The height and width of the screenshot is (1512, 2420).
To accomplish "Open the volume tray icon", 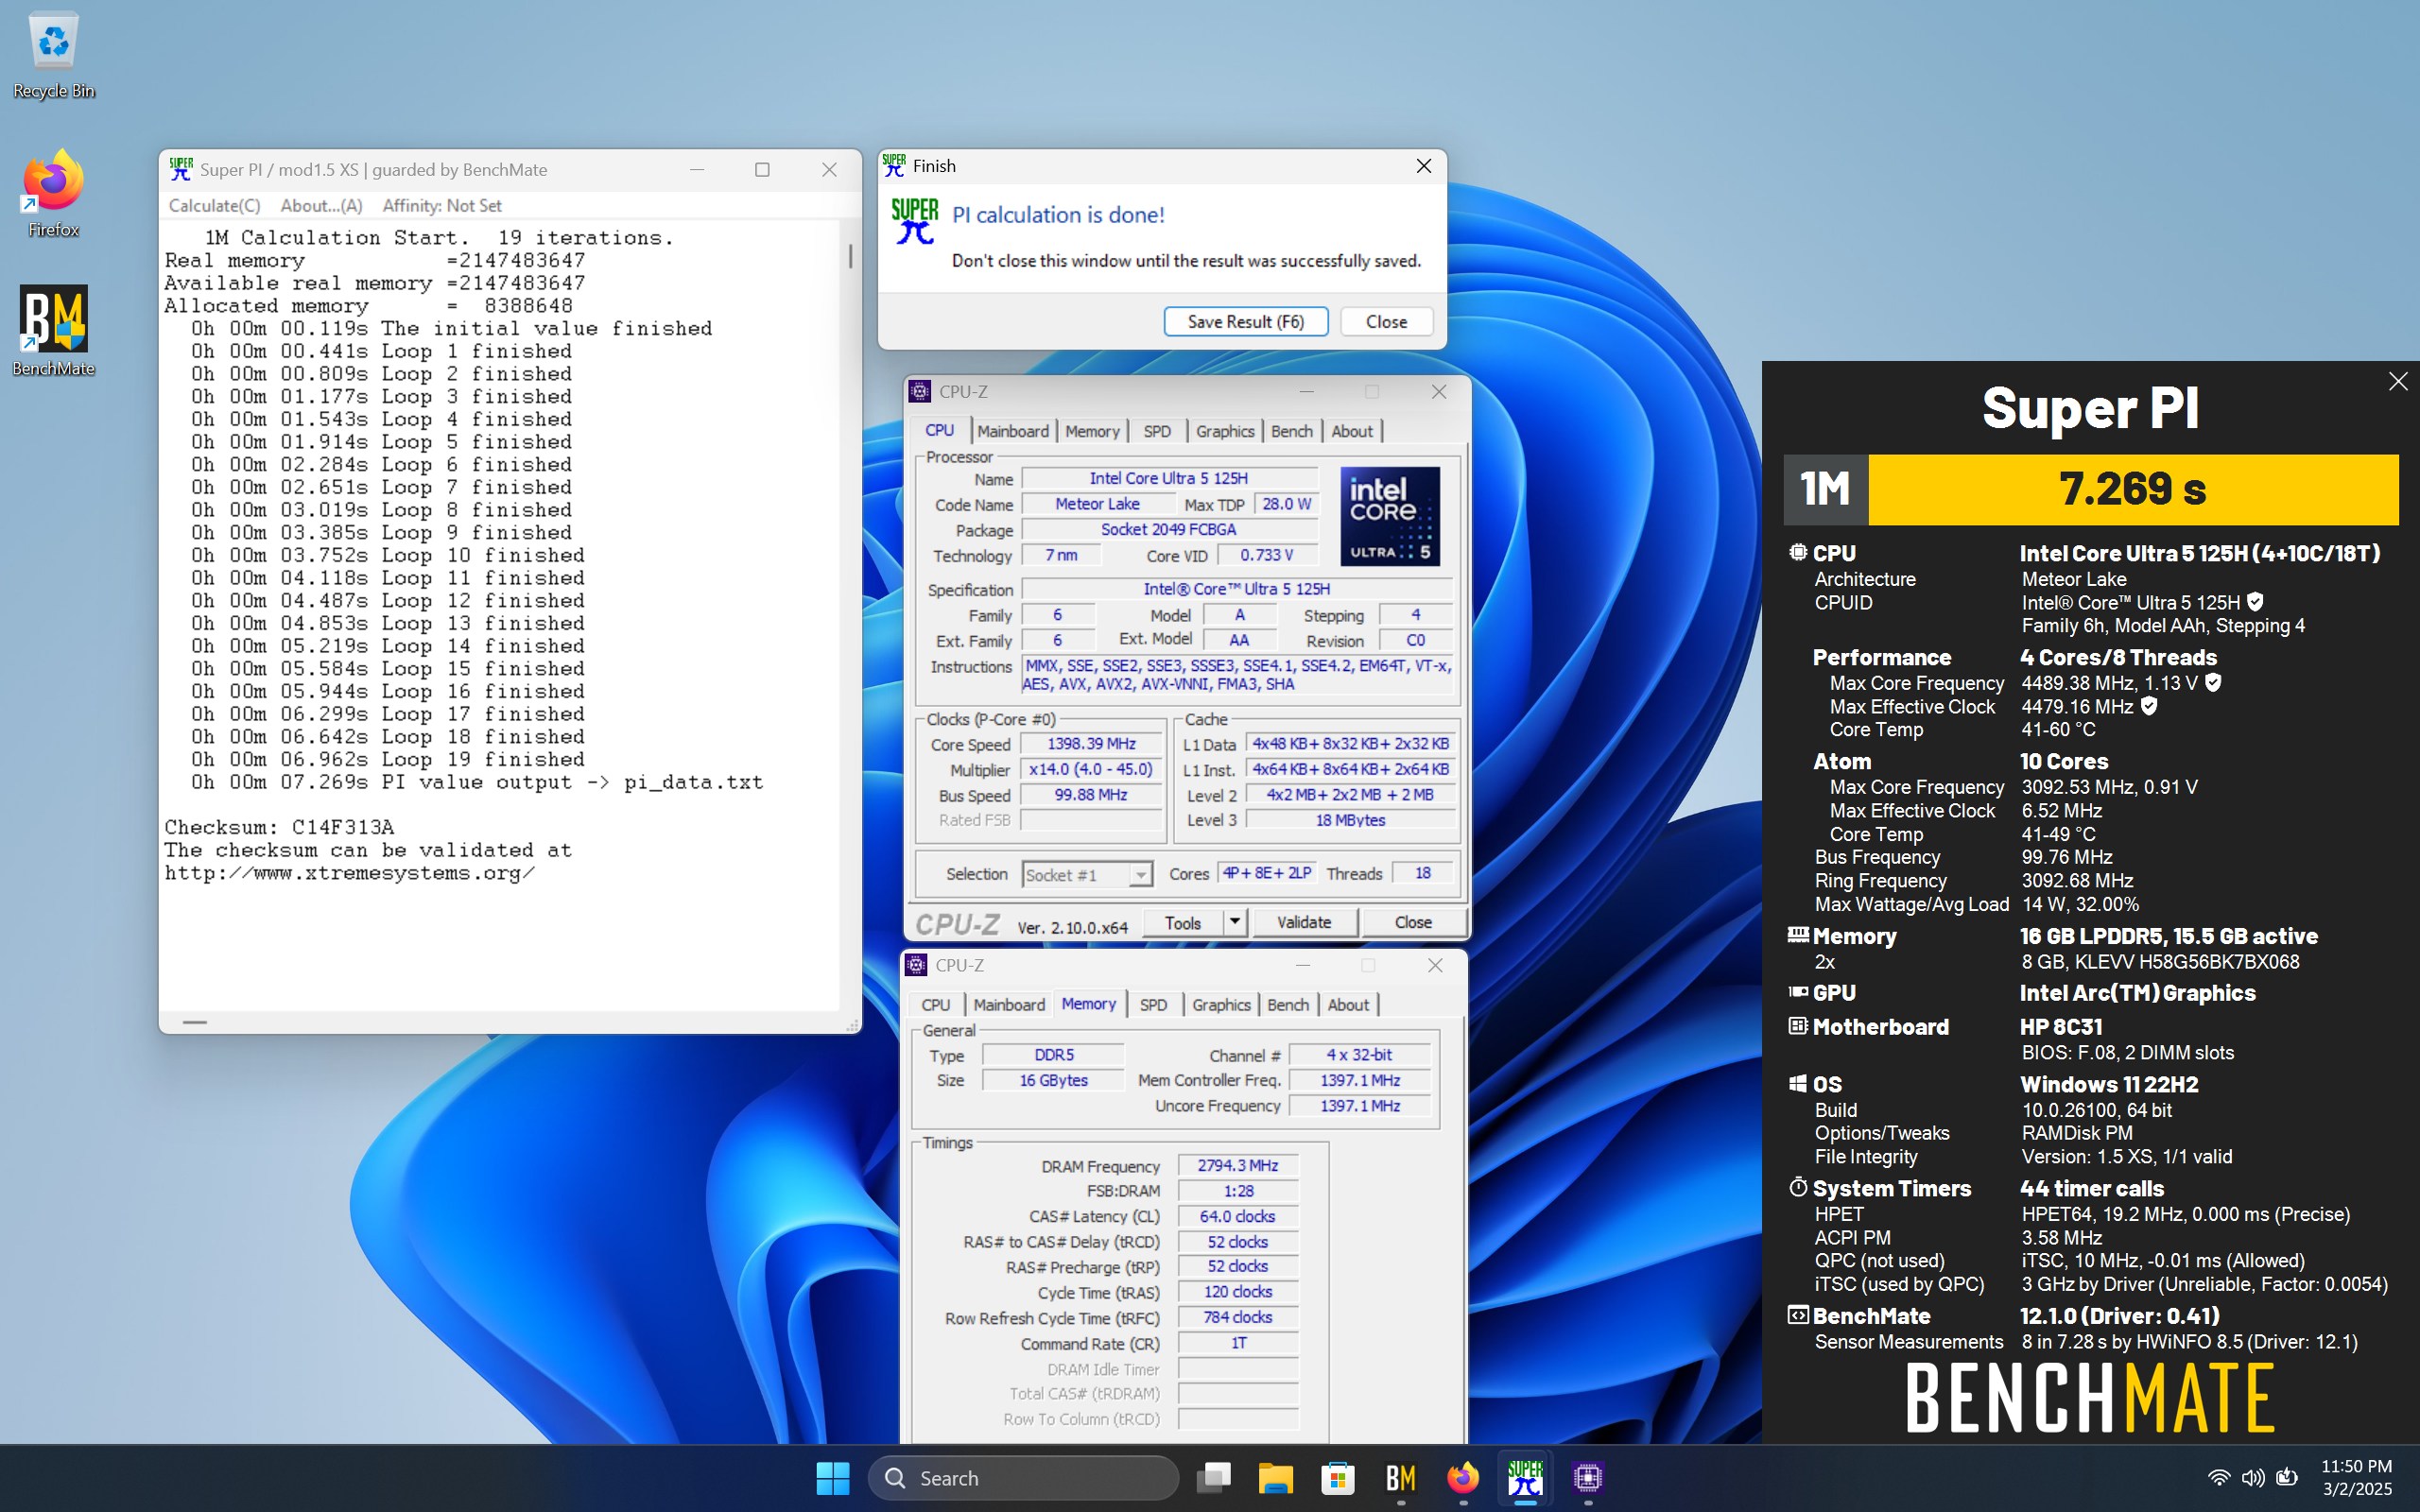I will 2253,1478.
